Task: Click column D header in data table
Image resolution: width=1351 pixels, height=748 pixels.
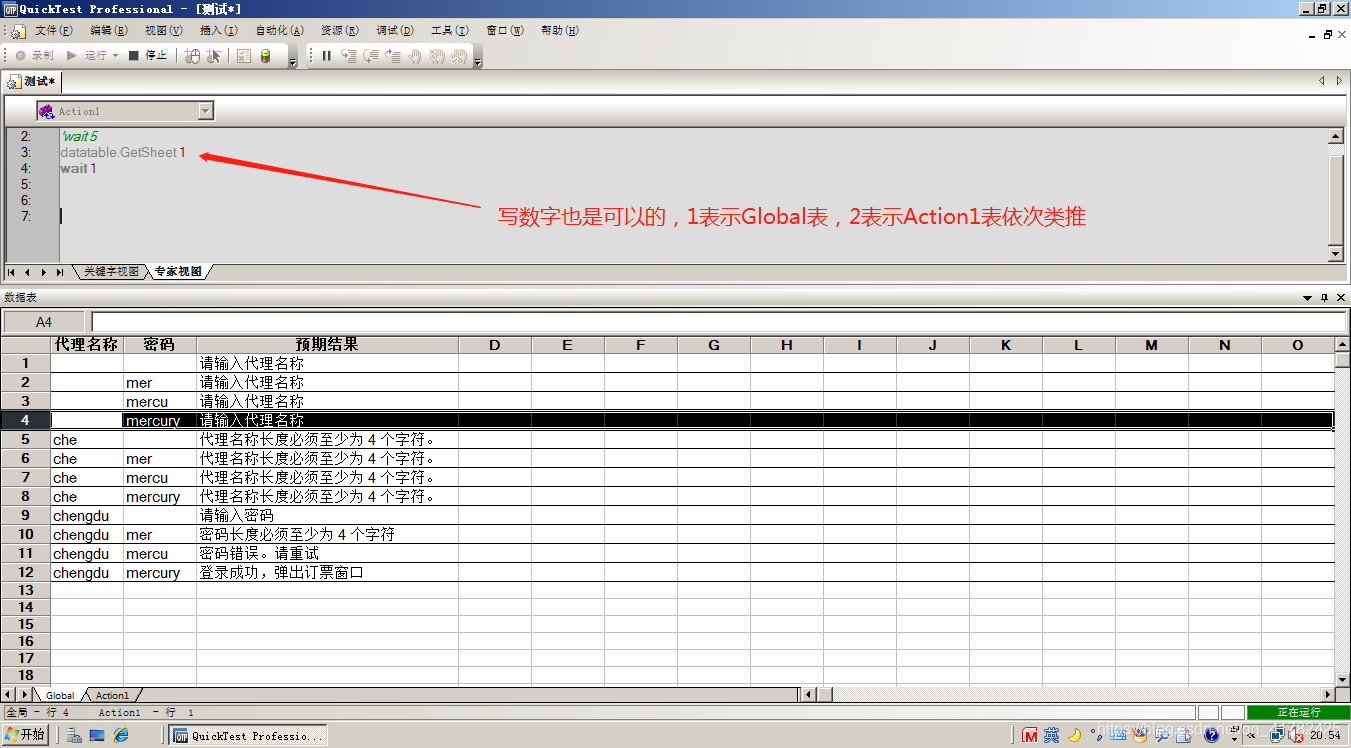Action: tap(495, 344)
